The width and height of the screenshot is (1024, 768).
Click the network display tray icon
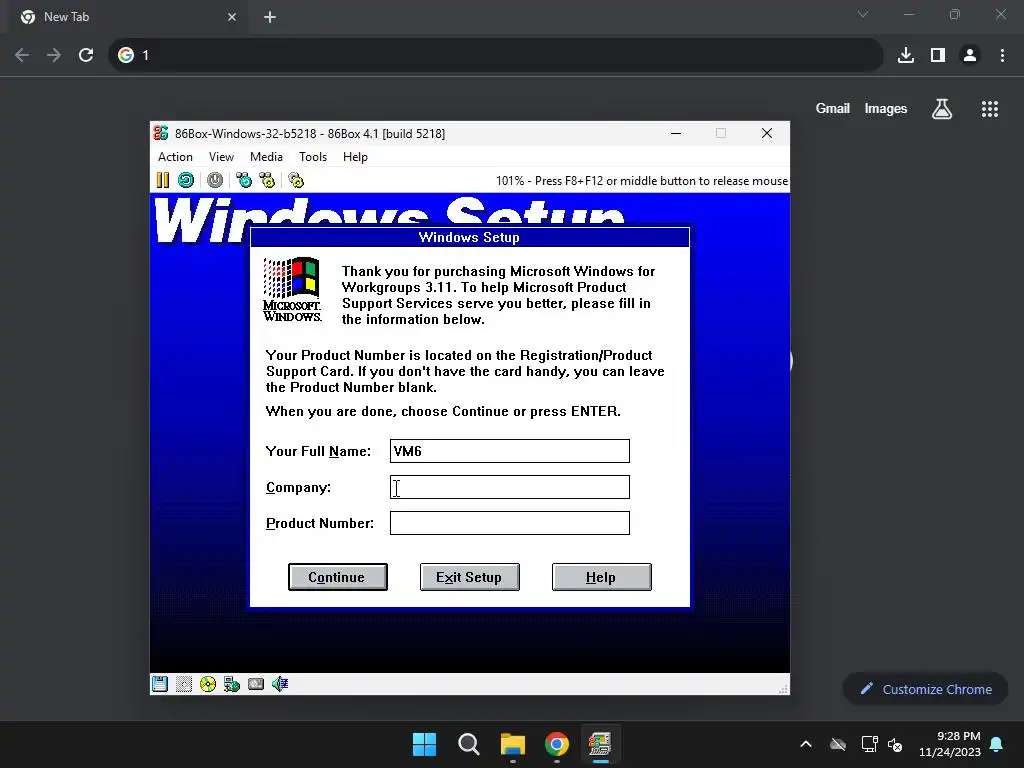869,744
